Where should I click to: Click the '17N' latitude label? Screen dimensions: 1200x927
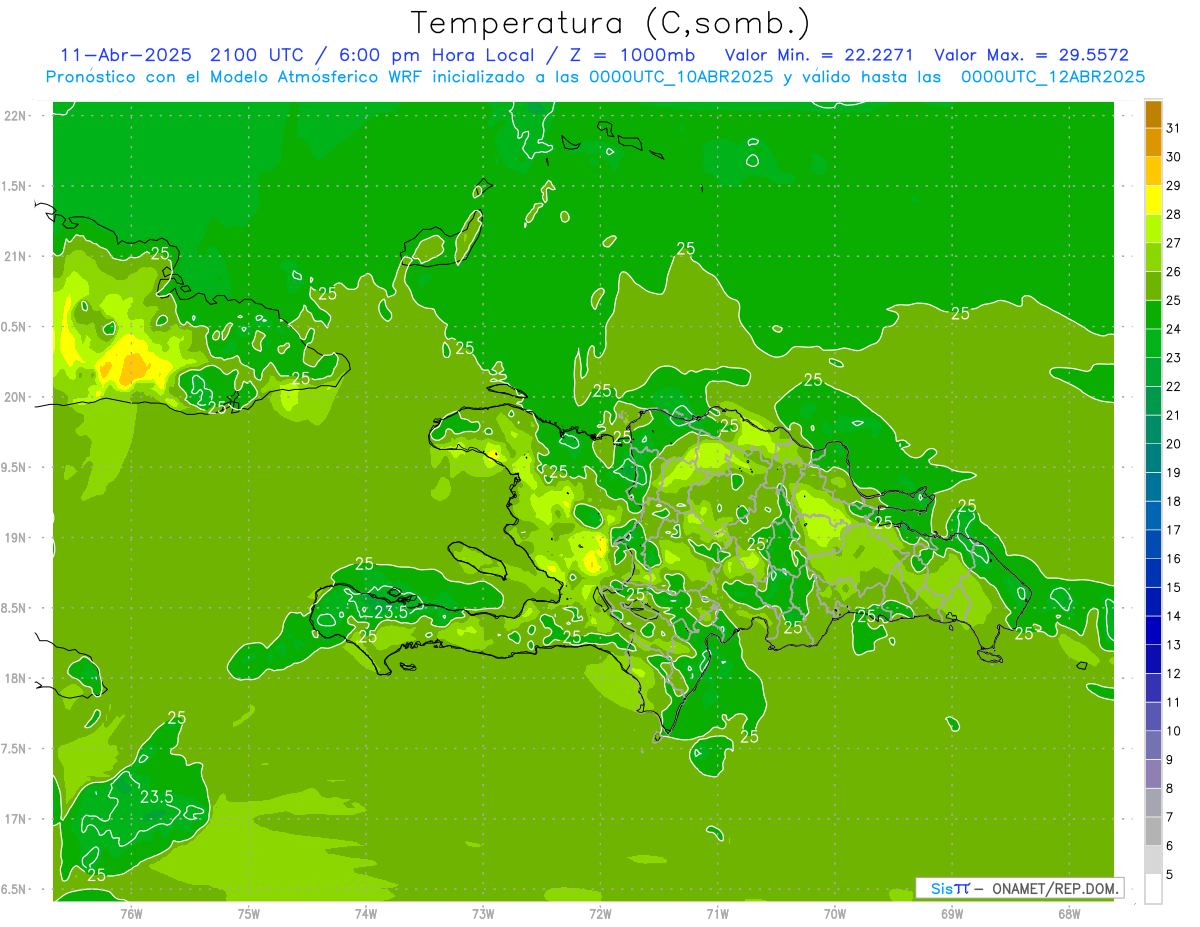[15, 819]
